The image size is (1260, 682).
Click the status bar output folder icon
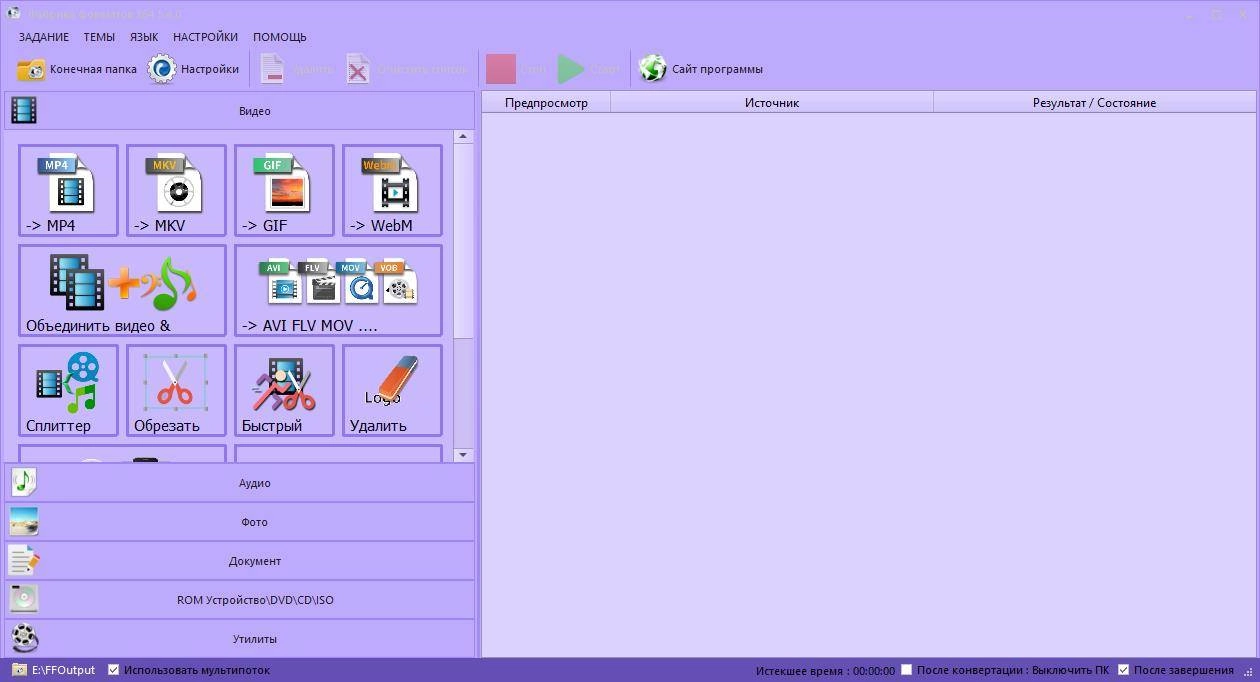19,670
